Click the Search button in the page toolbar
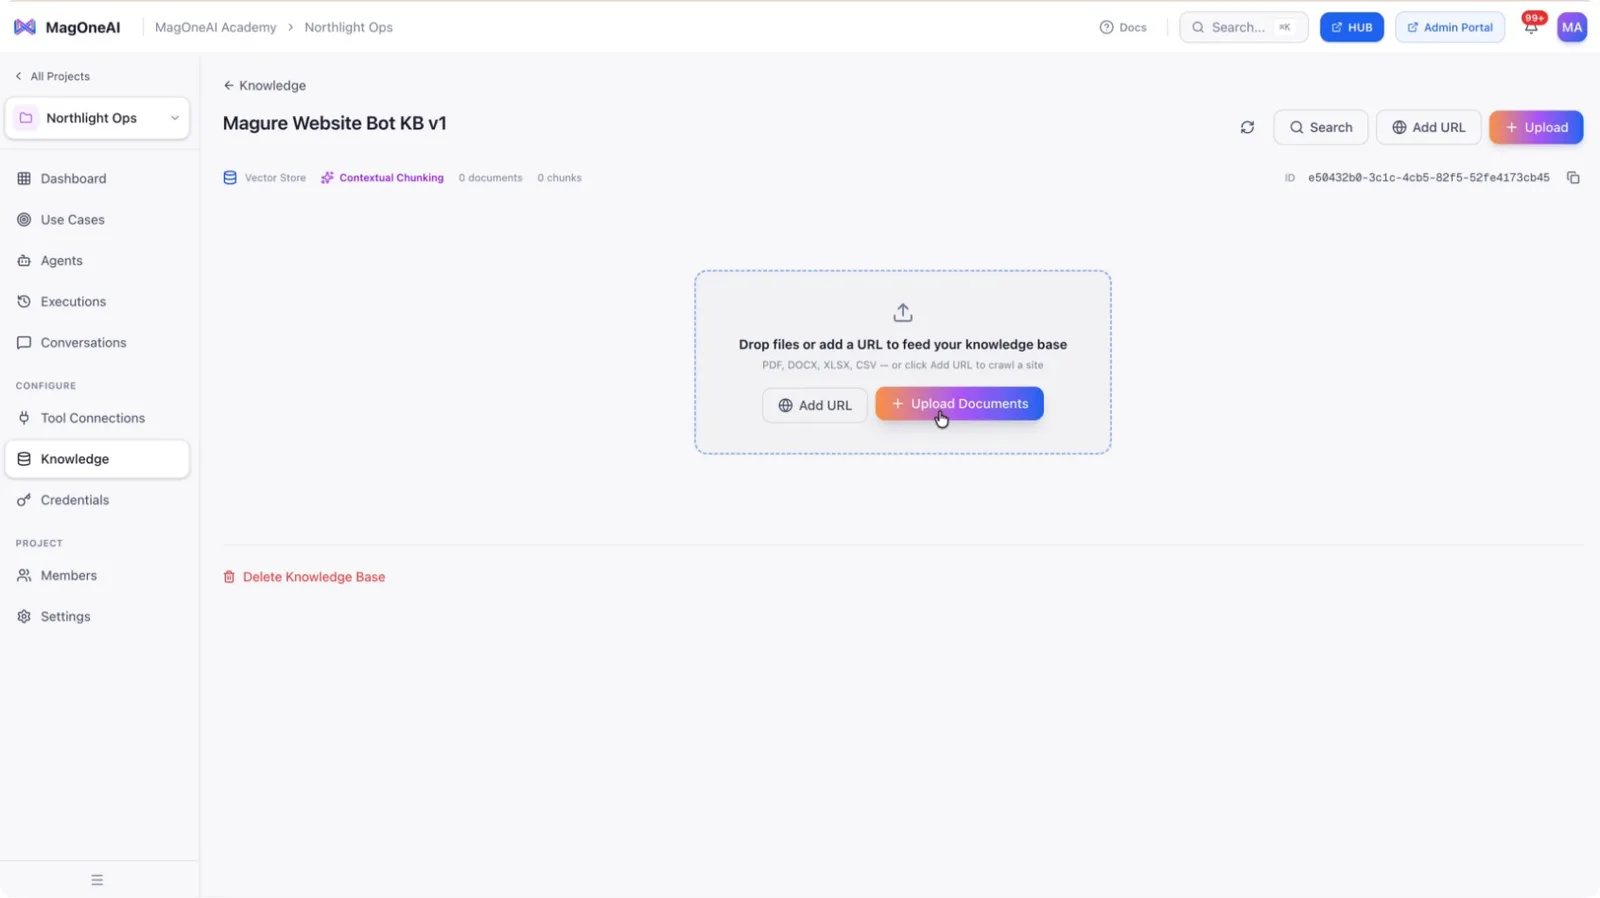This screenshot has width=1600, height=898. click(1321, 127)
